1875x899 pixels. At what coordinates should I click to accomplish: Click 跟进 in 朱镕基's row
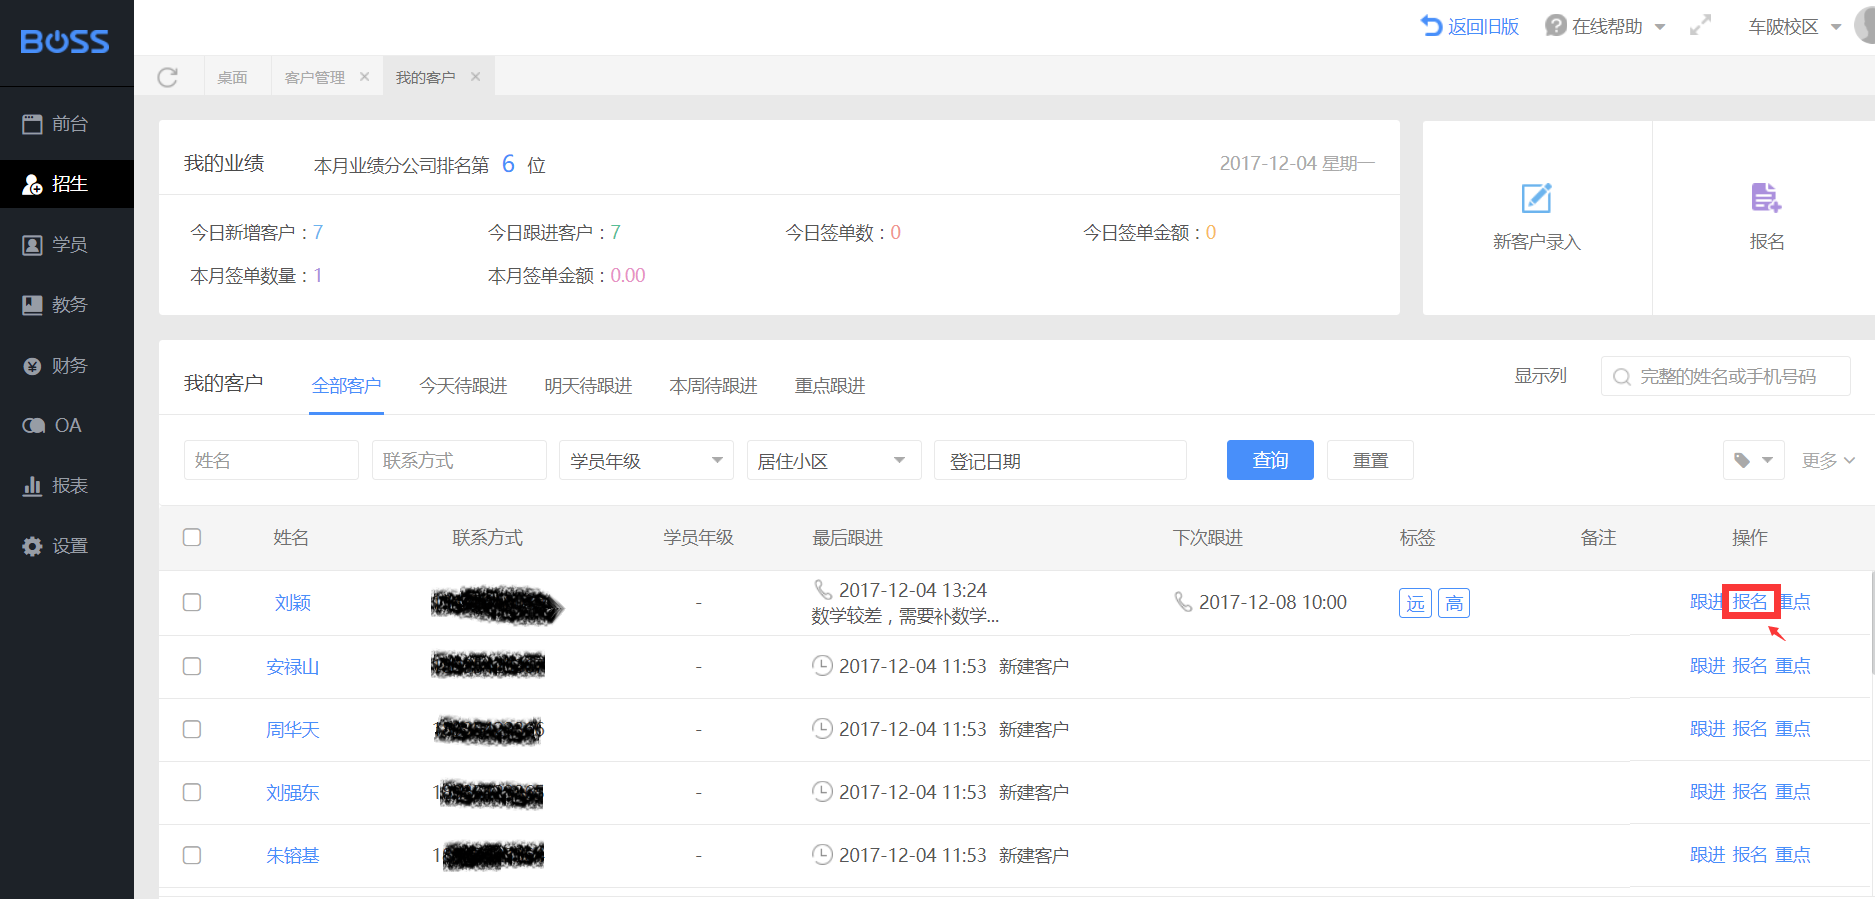pos(1707,855)
